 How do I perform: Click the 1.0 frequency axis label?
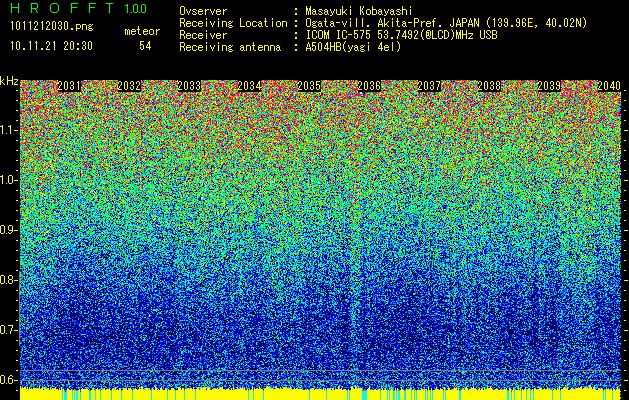click(x=9, y=180)
